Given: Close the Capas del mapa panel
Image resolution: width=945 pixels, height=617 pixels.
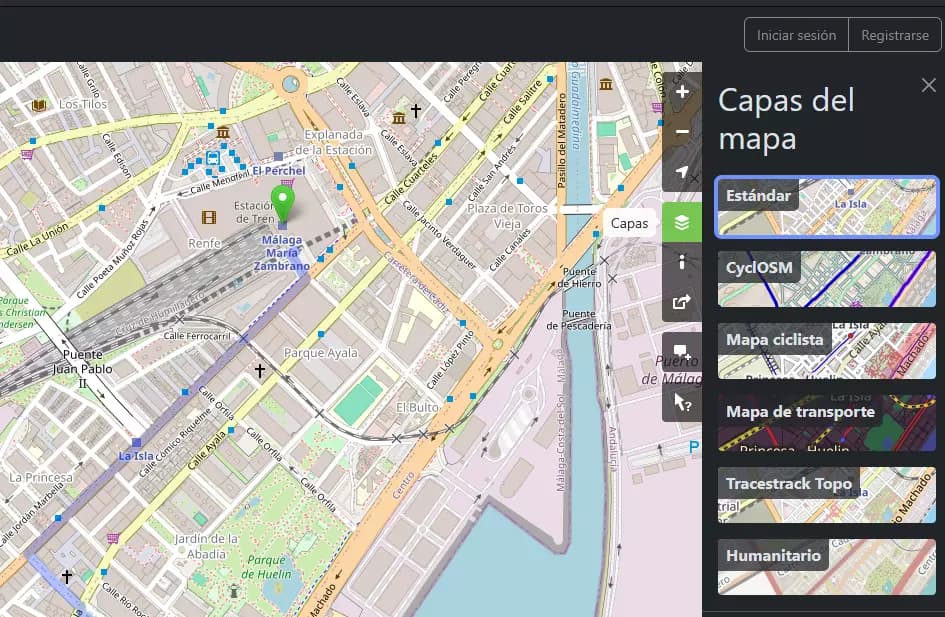Looking at the screenshot, I should (928, 86).
